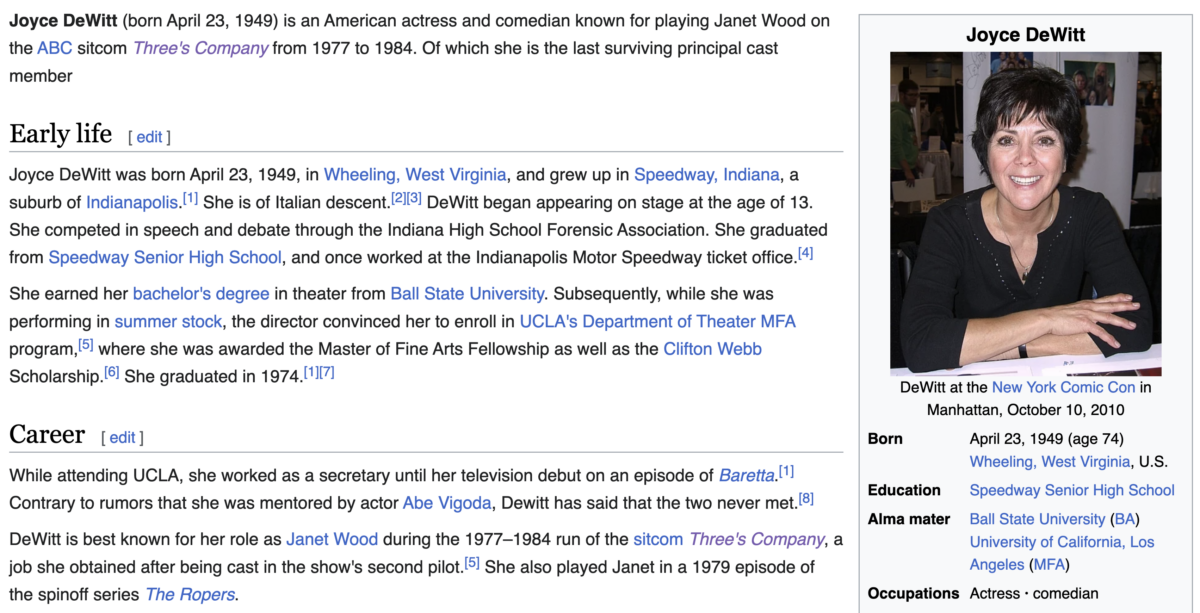Click the 'Manhattan, October 10, 2010' caption text
1200x613 pixels.
[1025, 410]
